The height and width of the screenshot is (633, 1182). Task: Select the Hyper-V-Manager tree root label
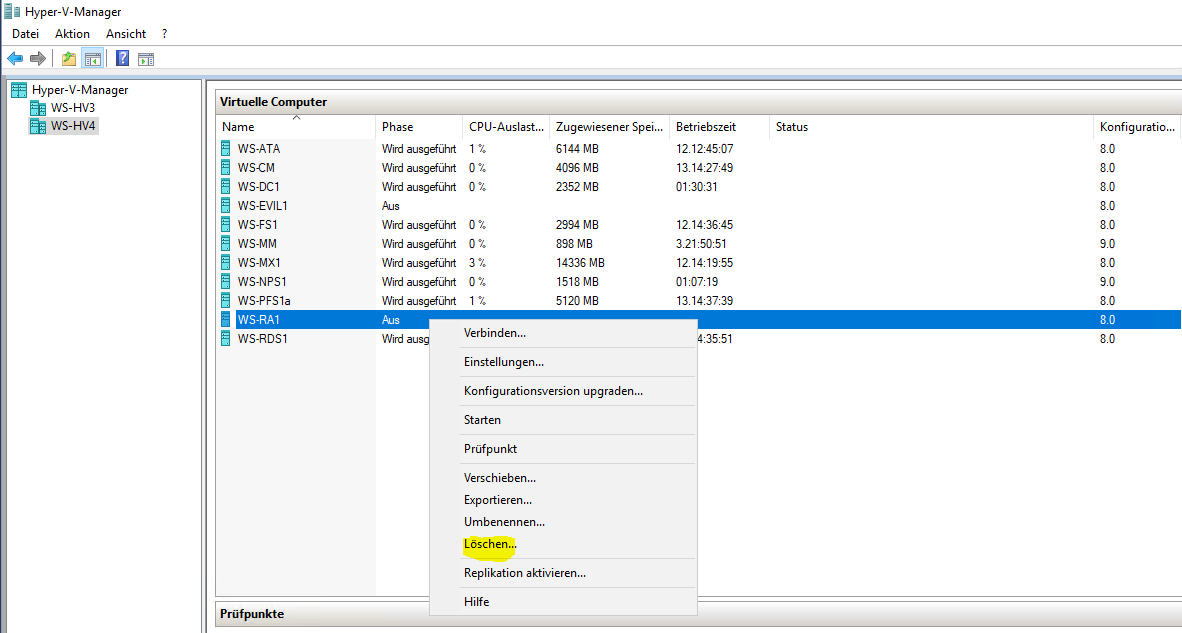(x=80, y=90)
